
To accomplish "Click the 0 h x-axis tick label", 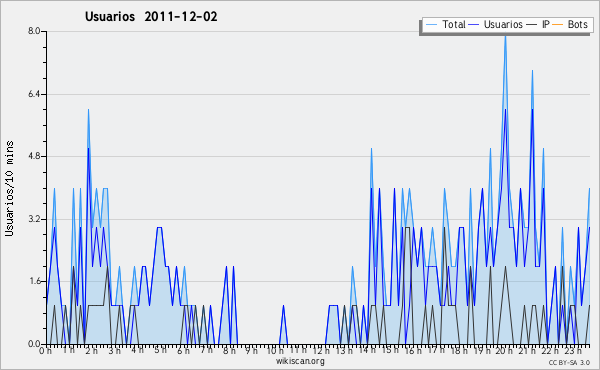I will (x=46, y=351).
